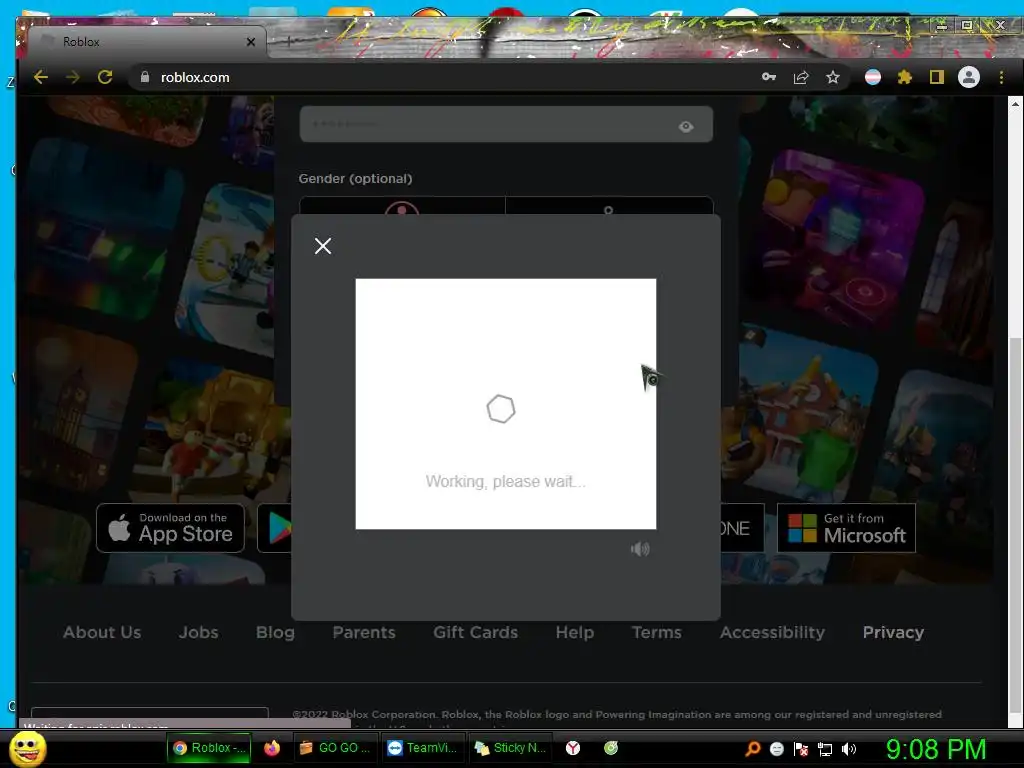Open the Chrome three-dot menu
The height and width of the screenshot is (768, 1024).
point(1001,77)
